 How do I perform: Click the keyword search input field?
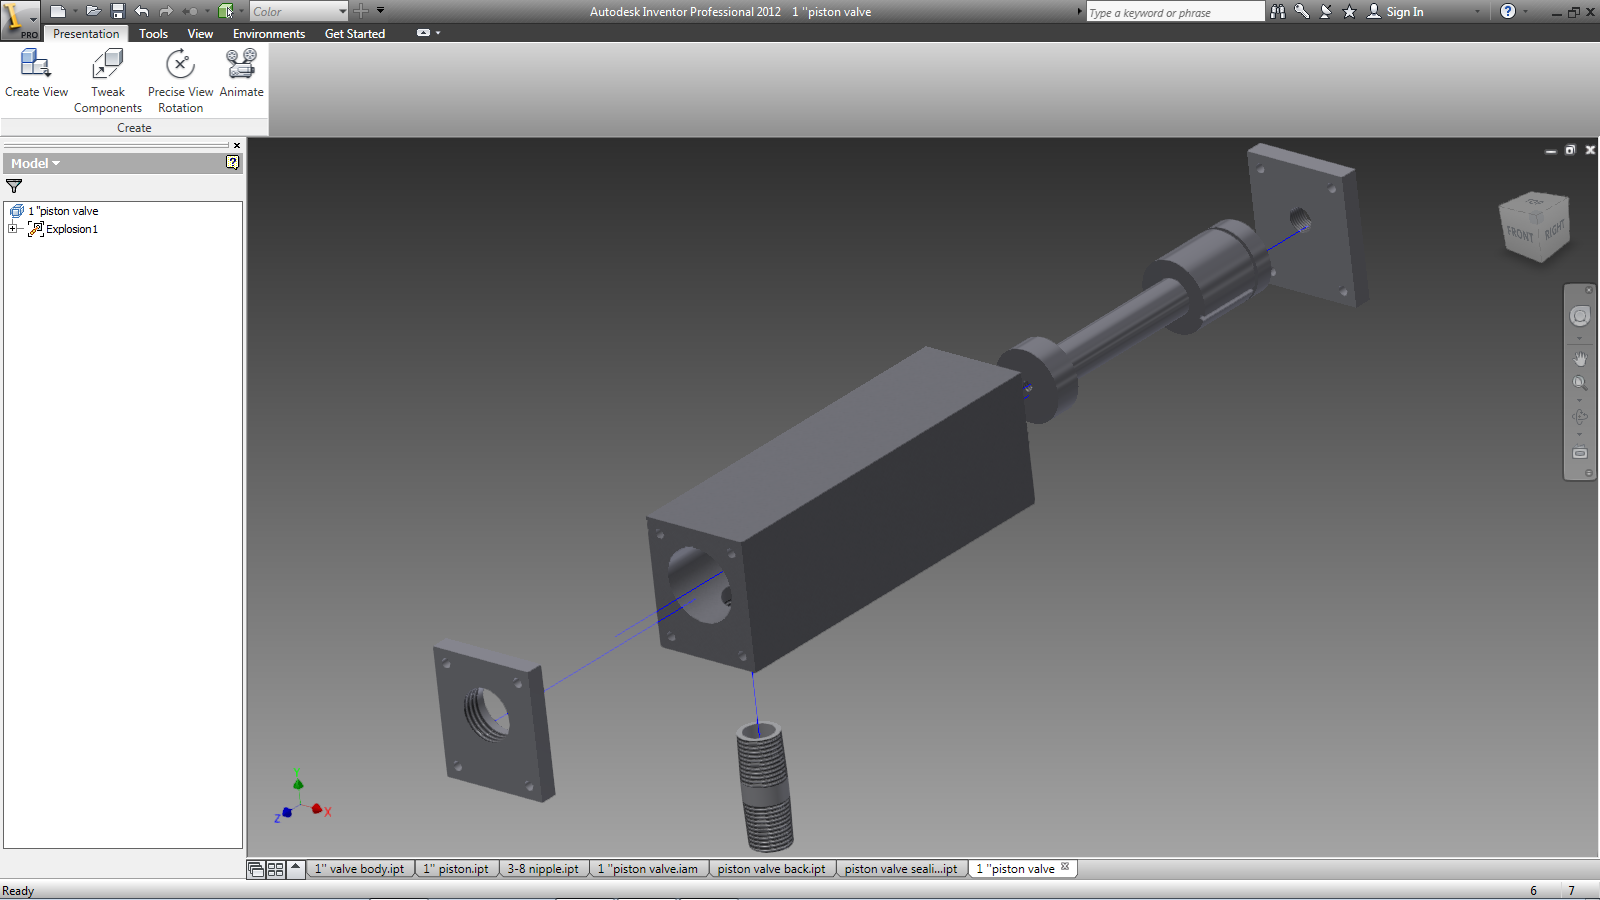click(1175, 12)
